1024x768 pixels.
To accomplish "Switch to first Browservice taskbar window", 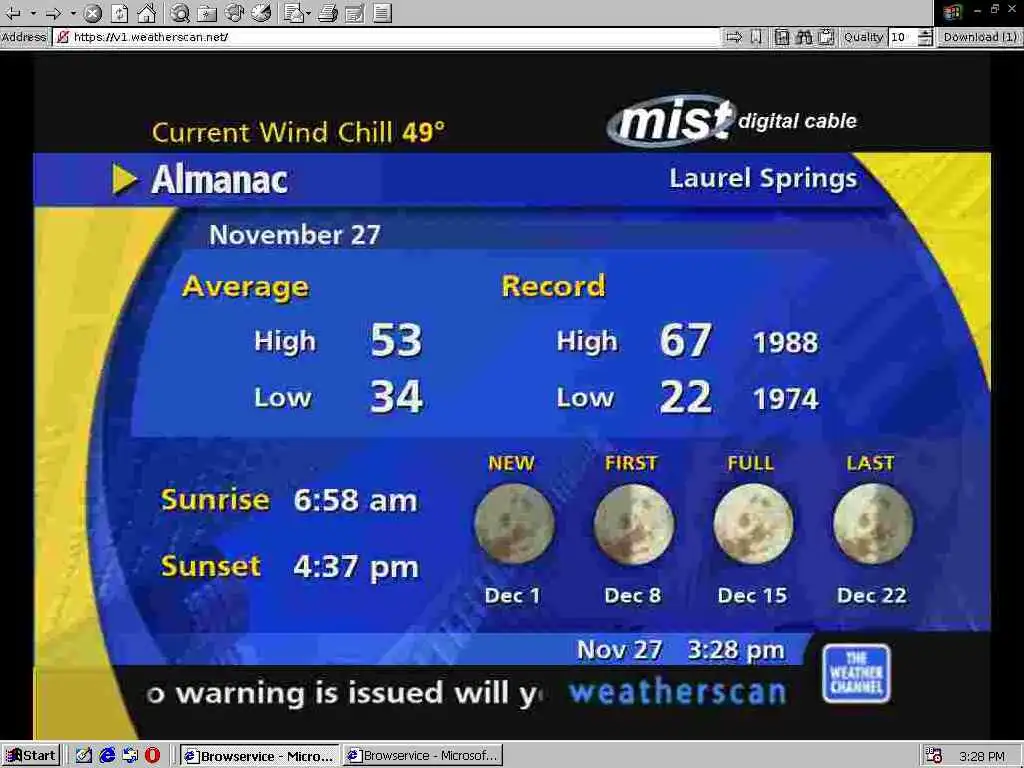I will [260, 756].
